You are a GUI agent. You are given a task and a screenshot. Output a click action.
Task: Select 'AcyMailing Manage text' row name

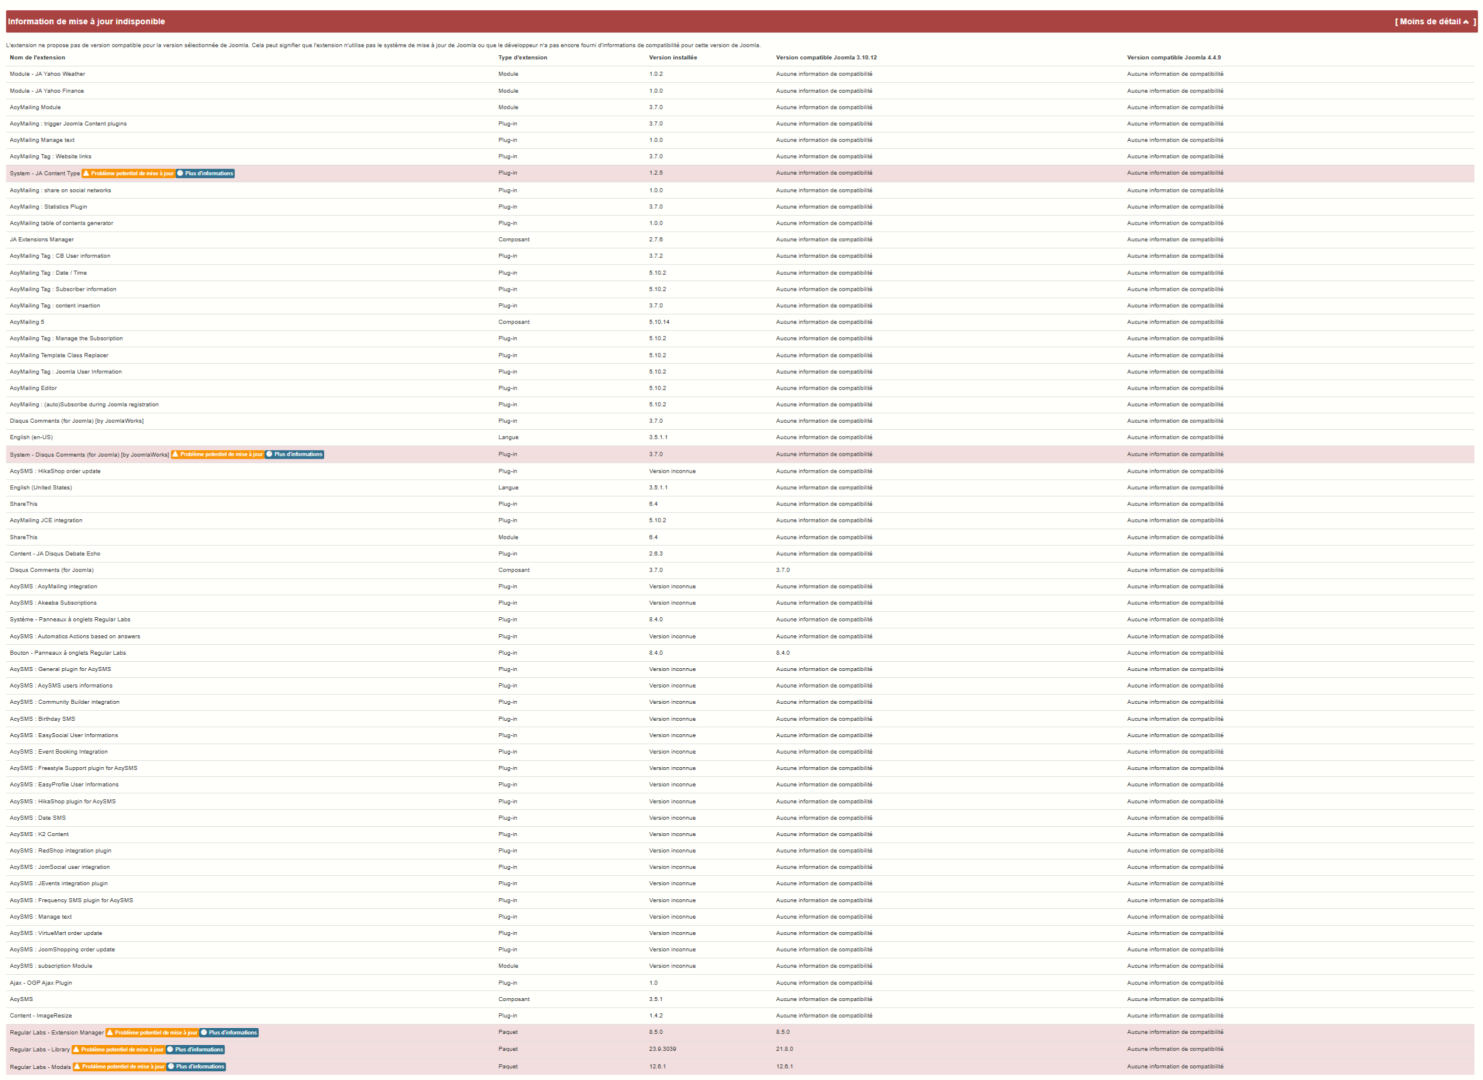(42, 140)
